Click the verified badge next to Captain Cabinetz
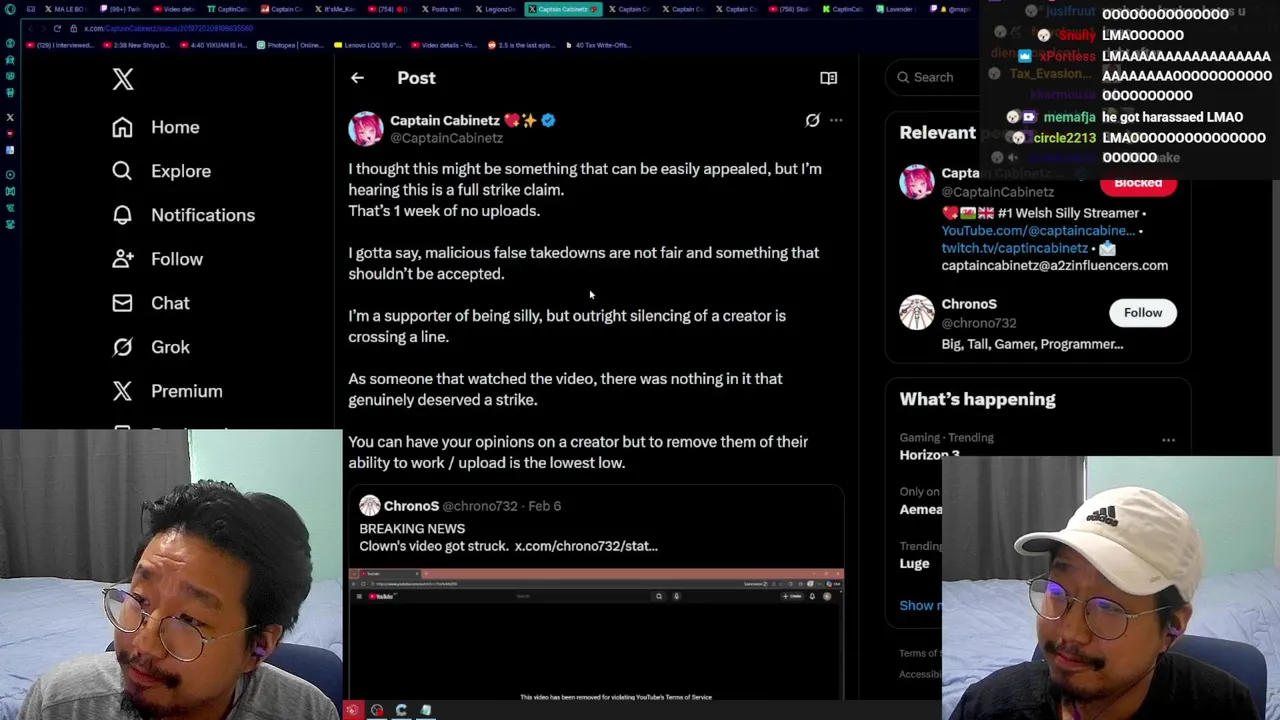Image resolution: width=1280 pixels, height=720 pixels. pos(548,120)
